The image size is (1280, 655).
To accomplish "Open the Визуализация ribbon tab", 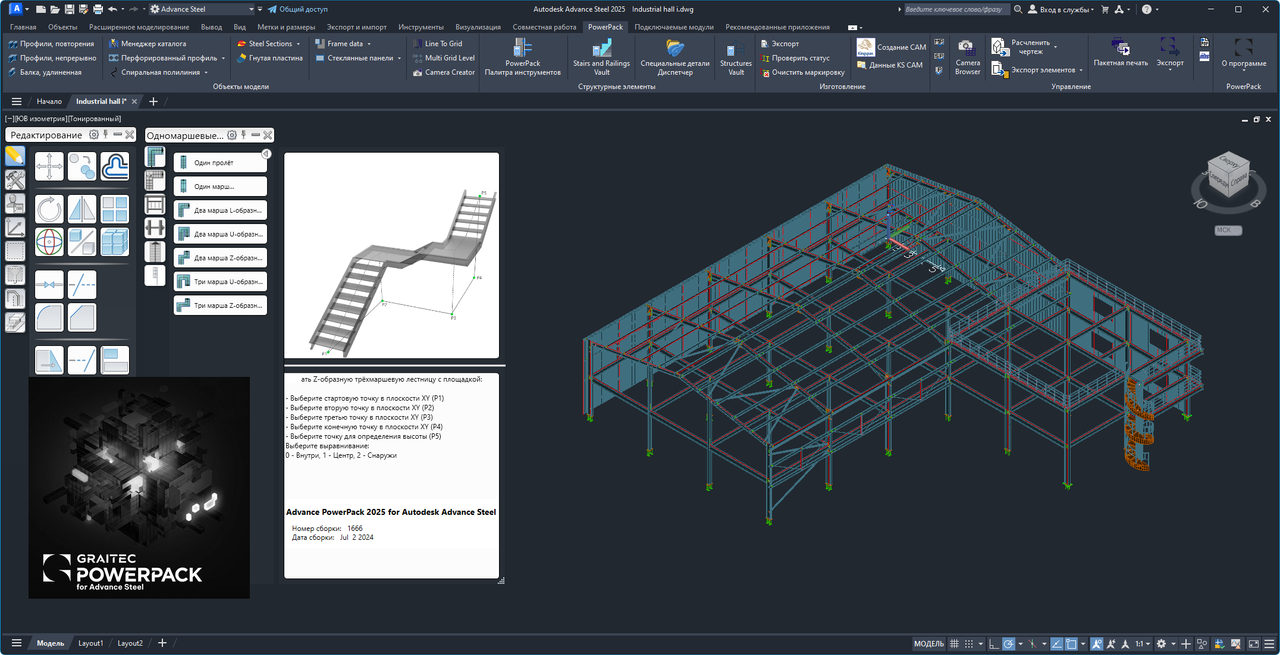I will [478, 27].
